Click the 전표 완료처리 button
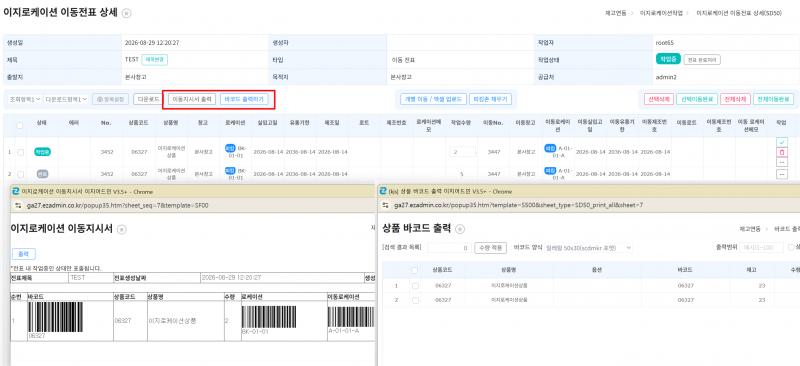The width and height of the screenshot is (800, 366). pos(702,60)
